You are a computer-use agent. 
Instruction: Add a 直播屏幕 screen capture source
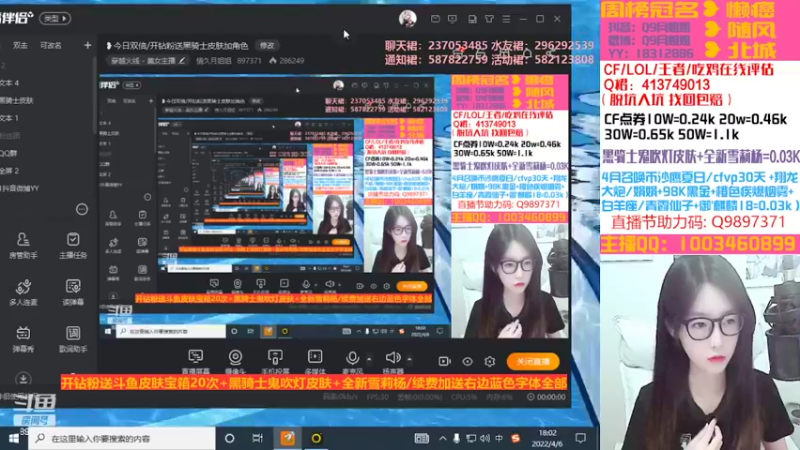click(196, 362)
